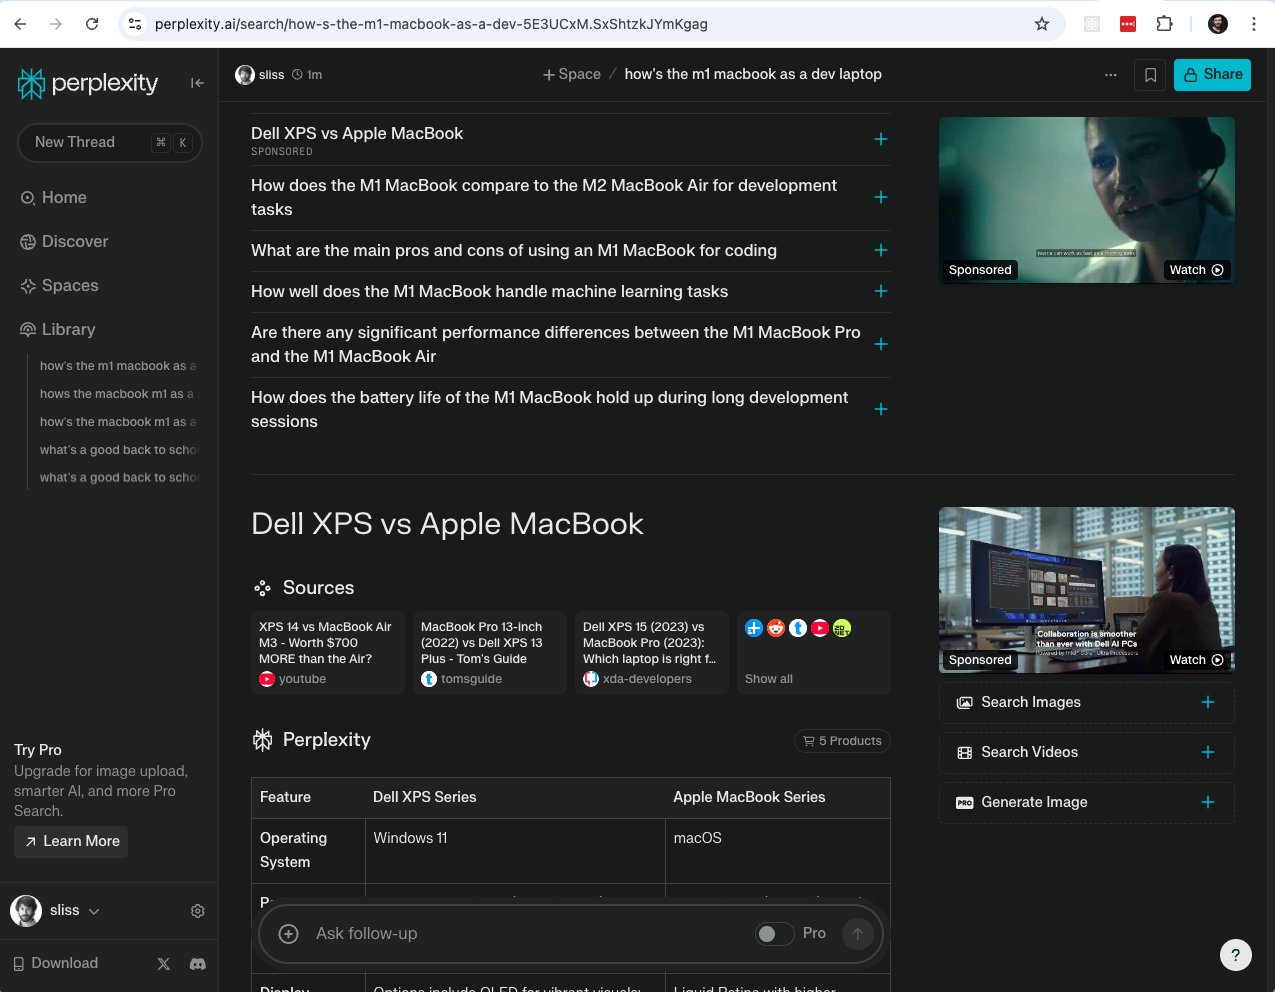
Task: Click the Learn More button for Pro
Action: point(71,842)
